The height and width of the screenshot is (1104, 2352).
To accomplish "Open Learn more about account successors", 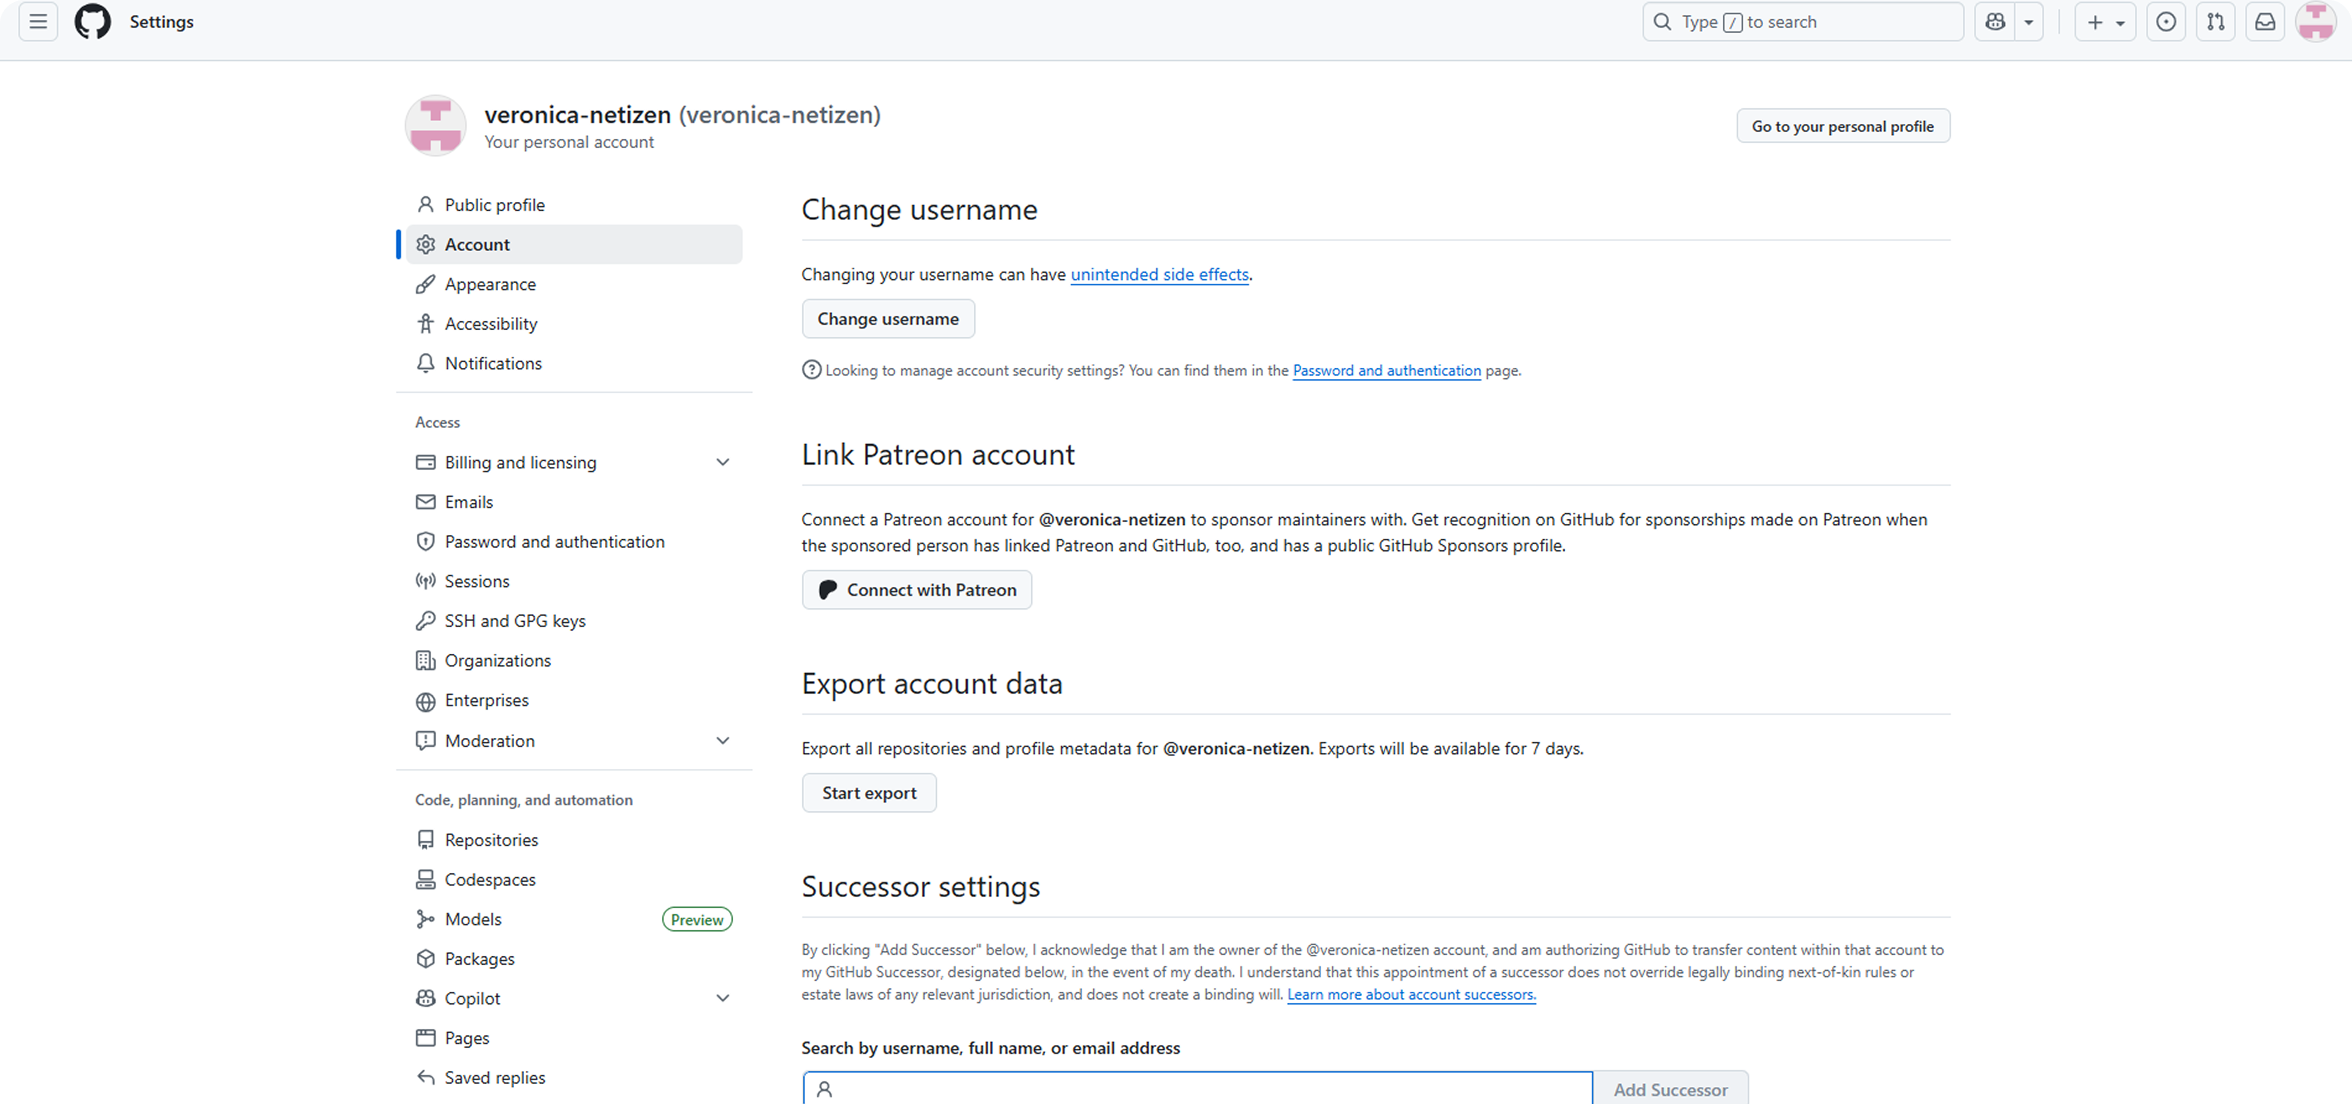I will 1411,994.
